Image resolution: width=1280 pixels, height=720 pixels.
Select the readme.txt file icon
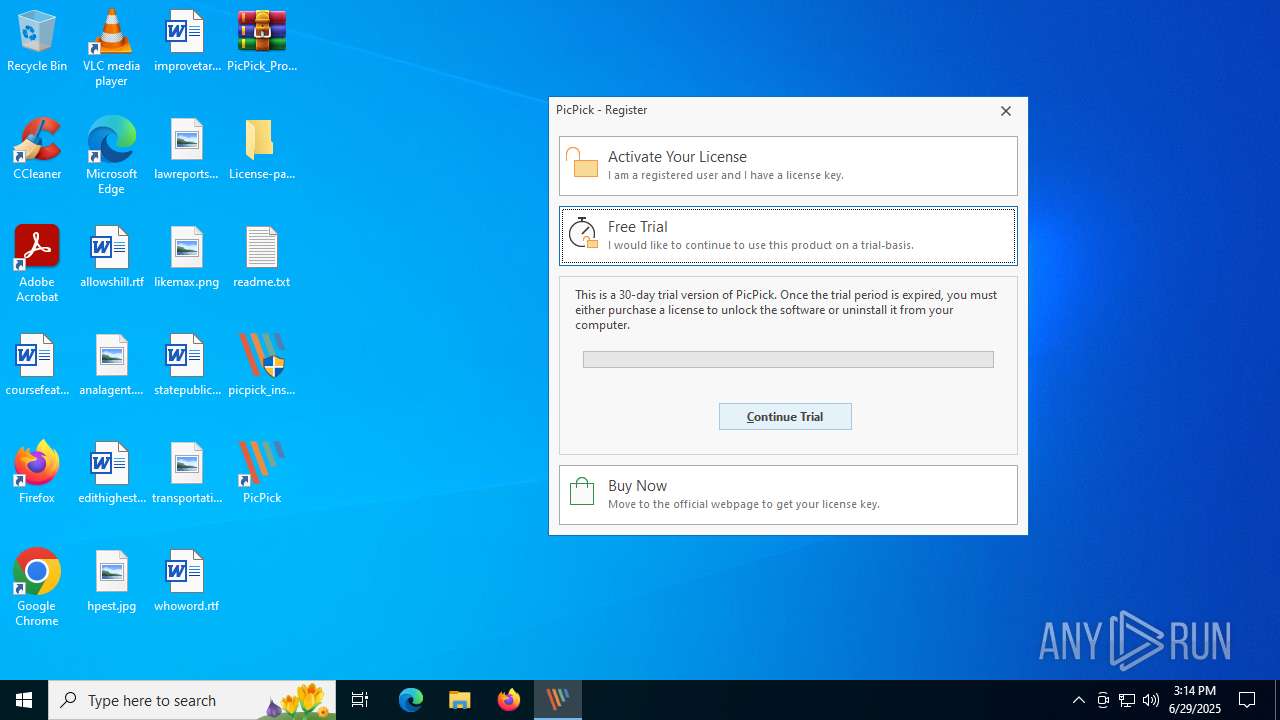point(262,258)
